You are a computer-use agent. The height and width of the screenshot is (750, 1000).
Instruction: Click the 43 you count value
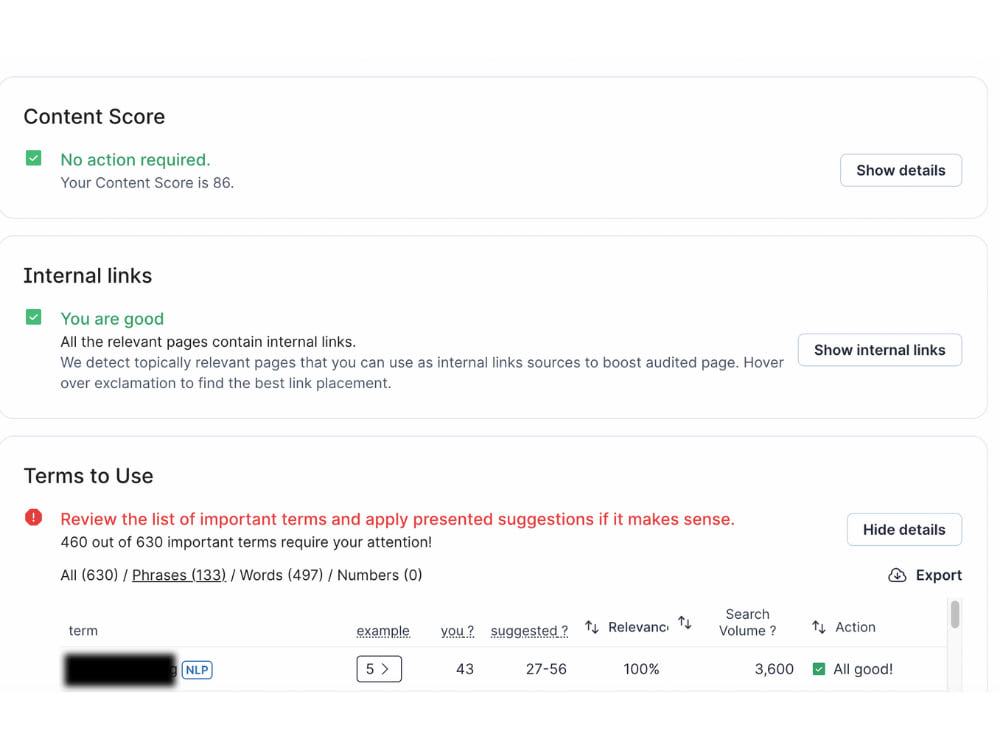(465, 669)
